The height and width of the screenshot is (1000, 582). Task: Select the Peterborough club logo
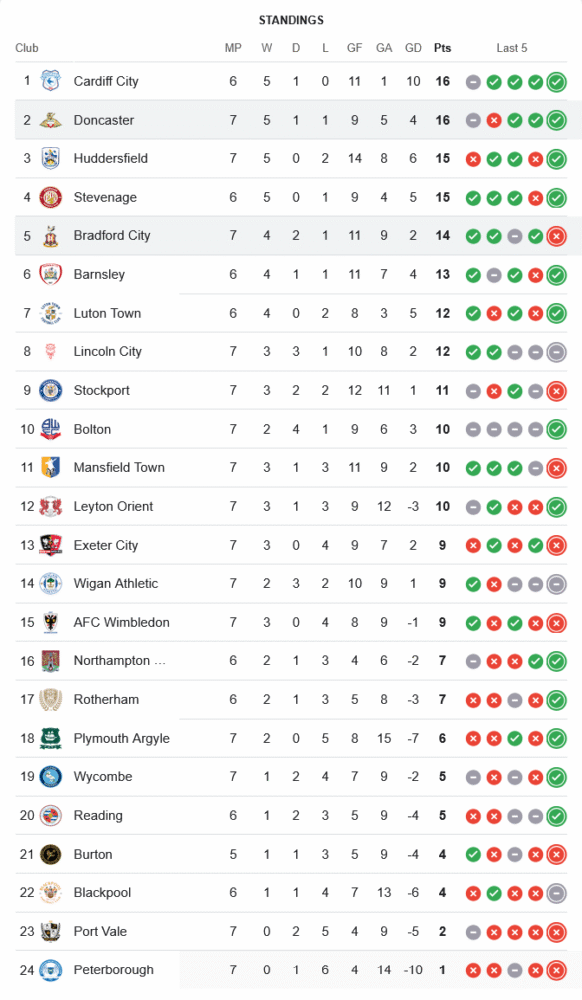[50, 970]
